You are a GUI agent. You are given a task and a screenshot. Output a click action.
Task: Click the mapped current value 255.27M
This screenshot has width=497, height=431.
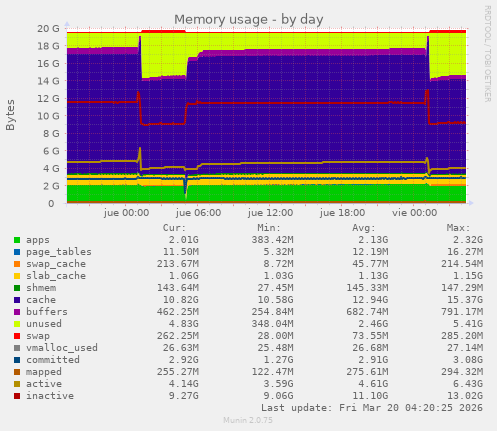[x=178, y=372]
